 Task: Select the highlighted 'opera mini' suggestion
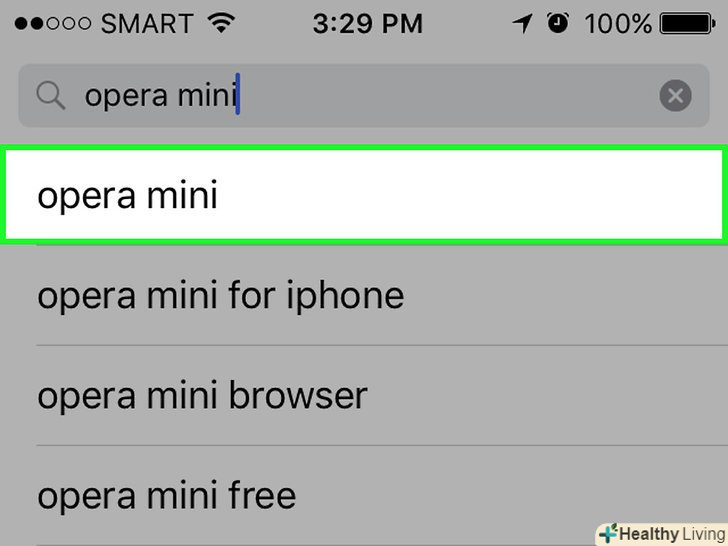click(x=364, y=195)
